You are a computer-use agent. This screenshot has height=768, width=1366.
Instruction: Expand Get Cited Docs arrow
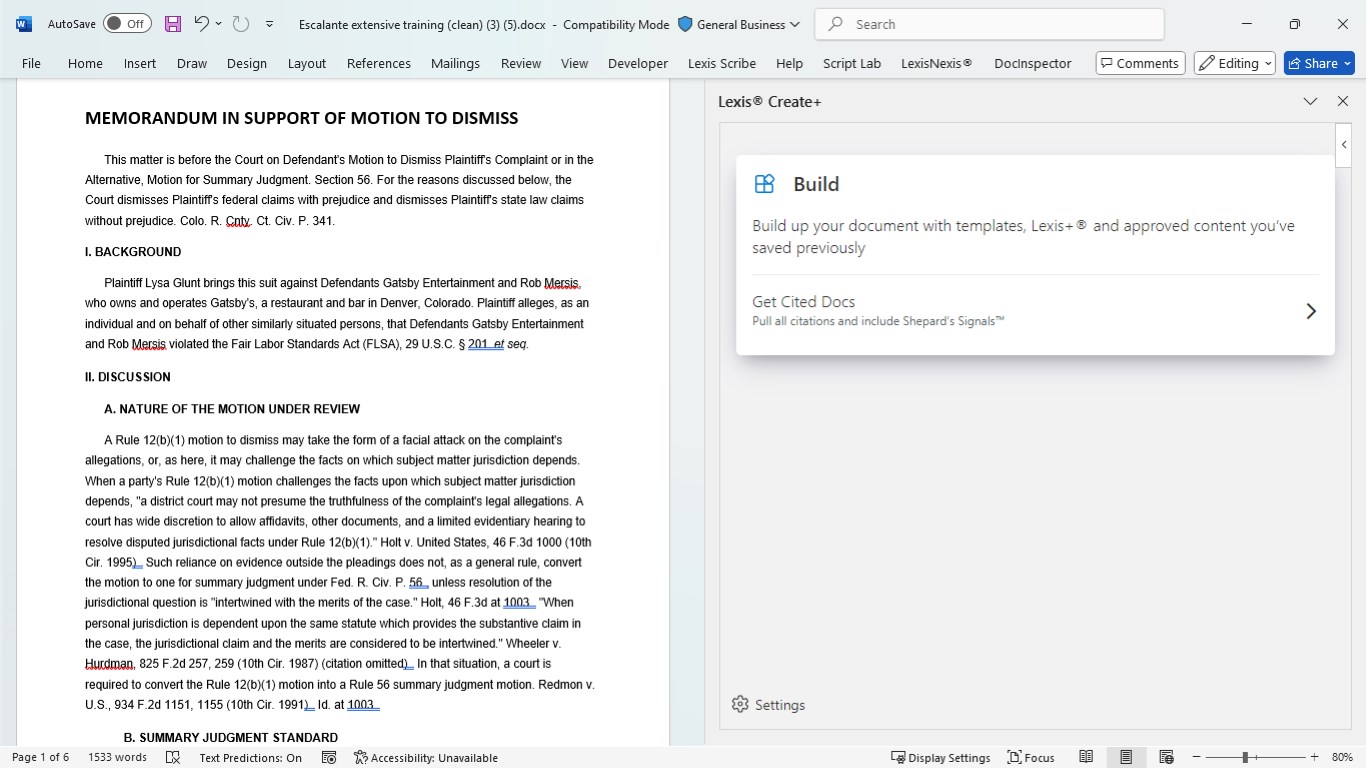point(1311,311)
